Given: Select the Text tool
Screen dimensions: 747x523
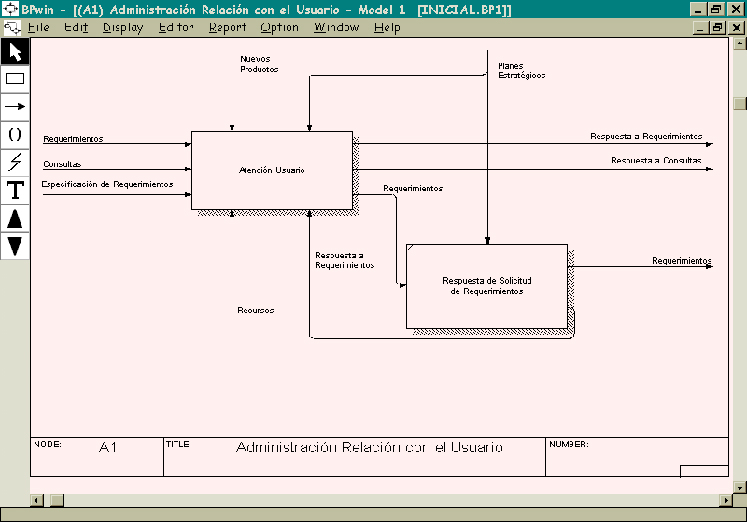Looking at the screenshot, I should [15, 190].
